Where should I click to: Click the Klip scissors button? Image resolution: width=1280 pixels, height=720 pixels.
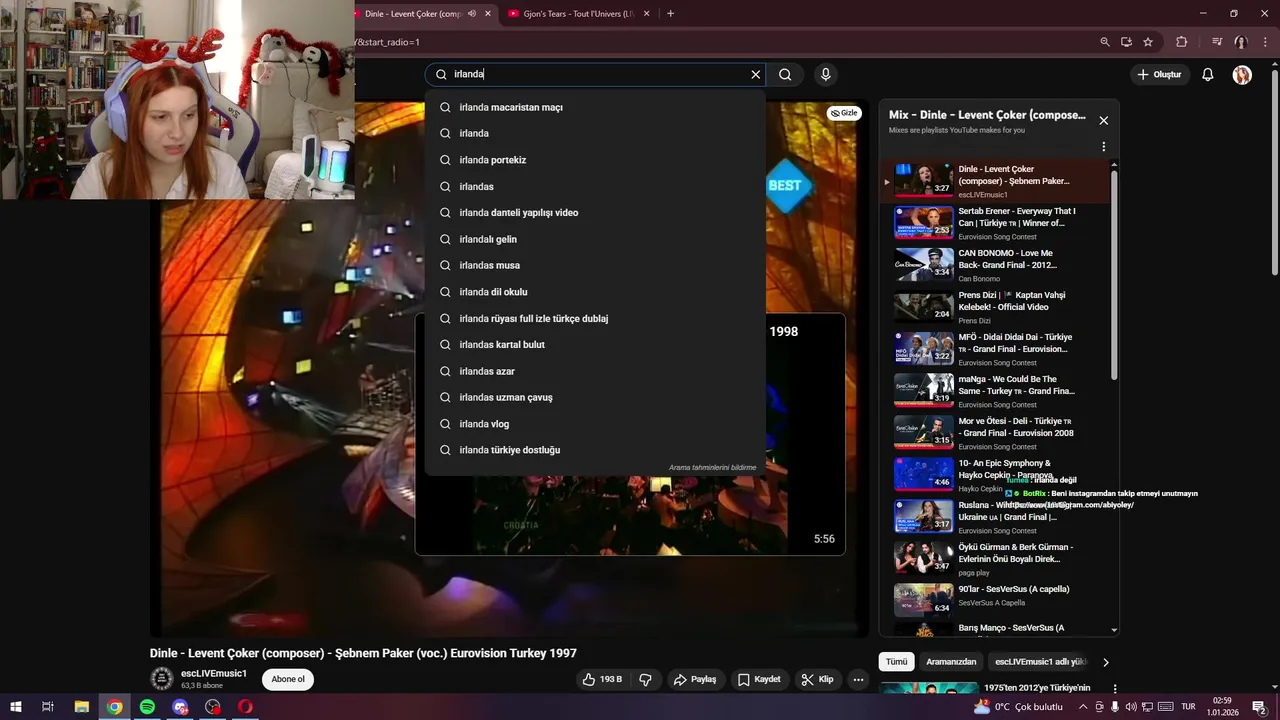pyautogui.click(x=817, y=679)
